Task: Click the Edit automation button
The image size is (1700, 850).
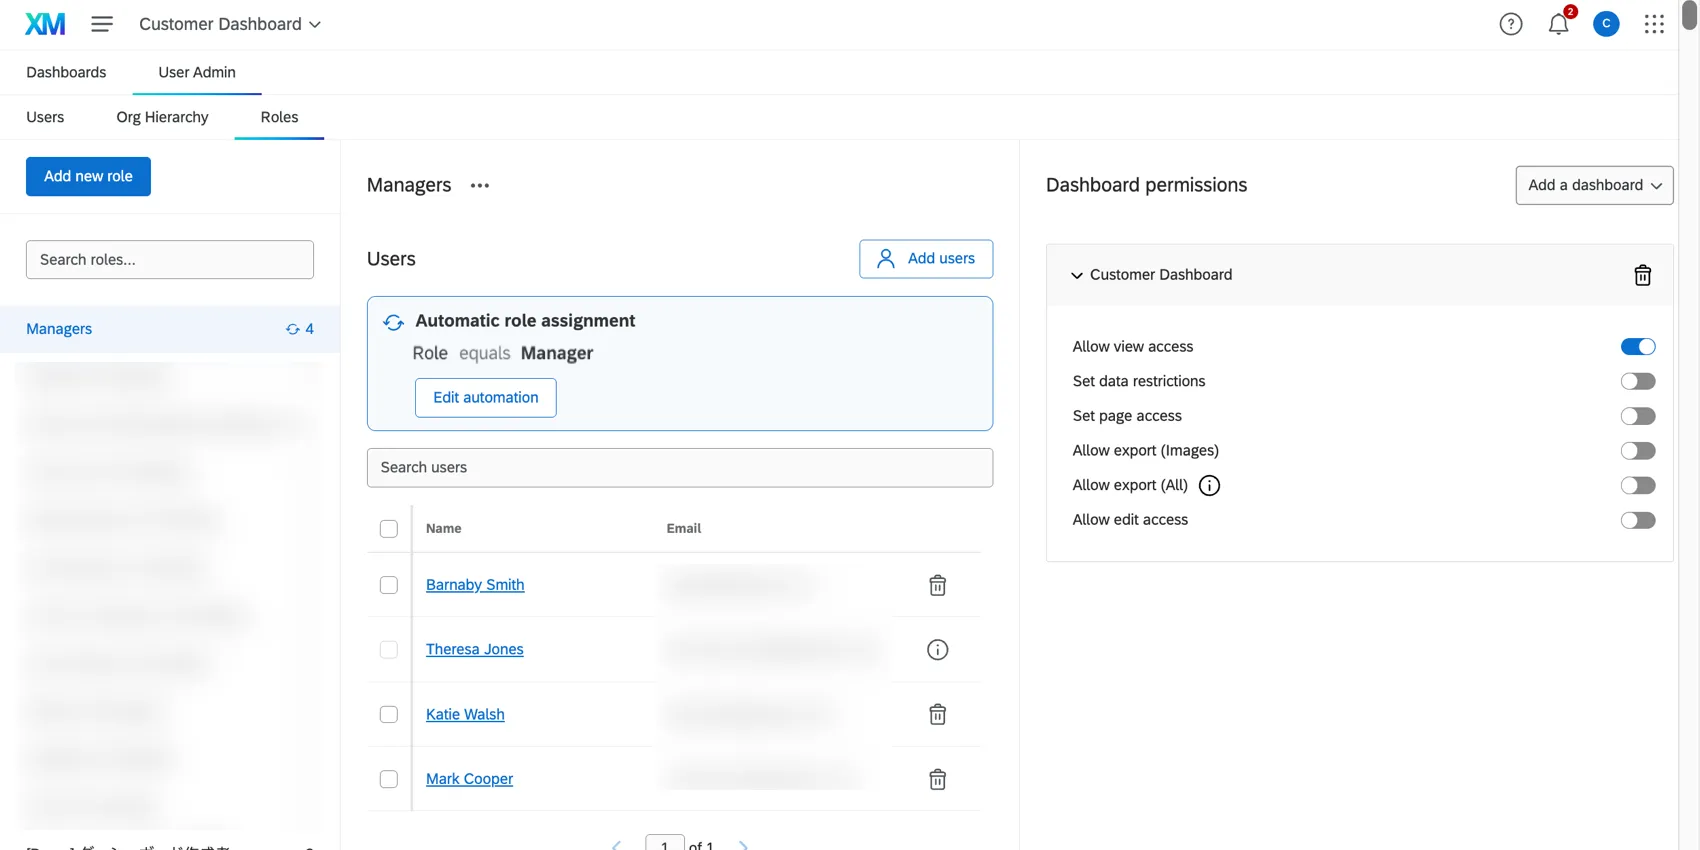Action: 486,398
